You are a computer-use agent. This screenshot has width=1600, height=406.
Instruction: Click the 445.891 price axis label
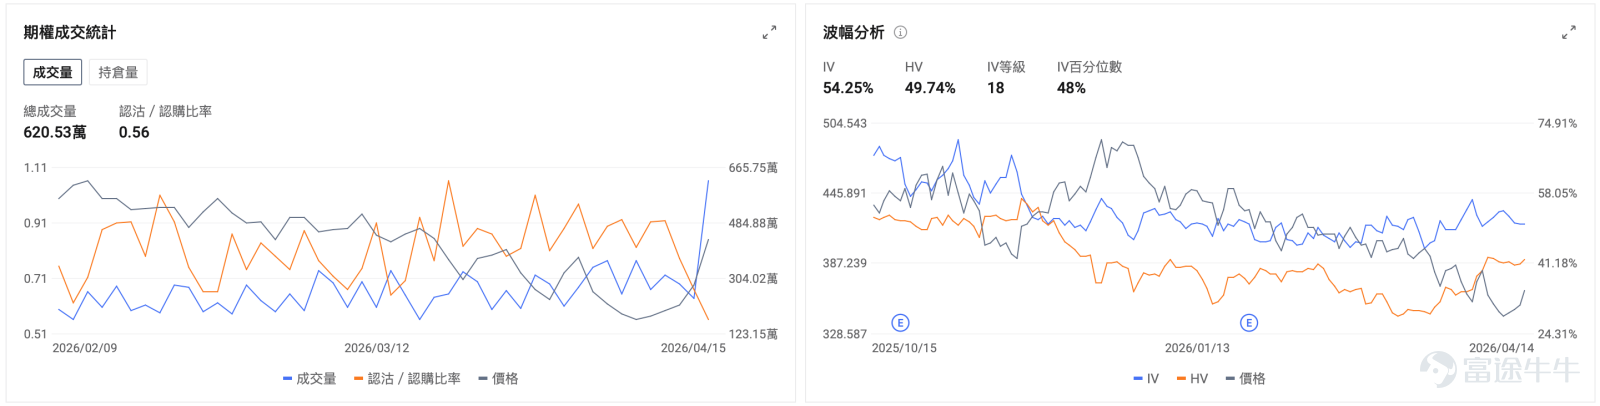[x=845, y=193]
